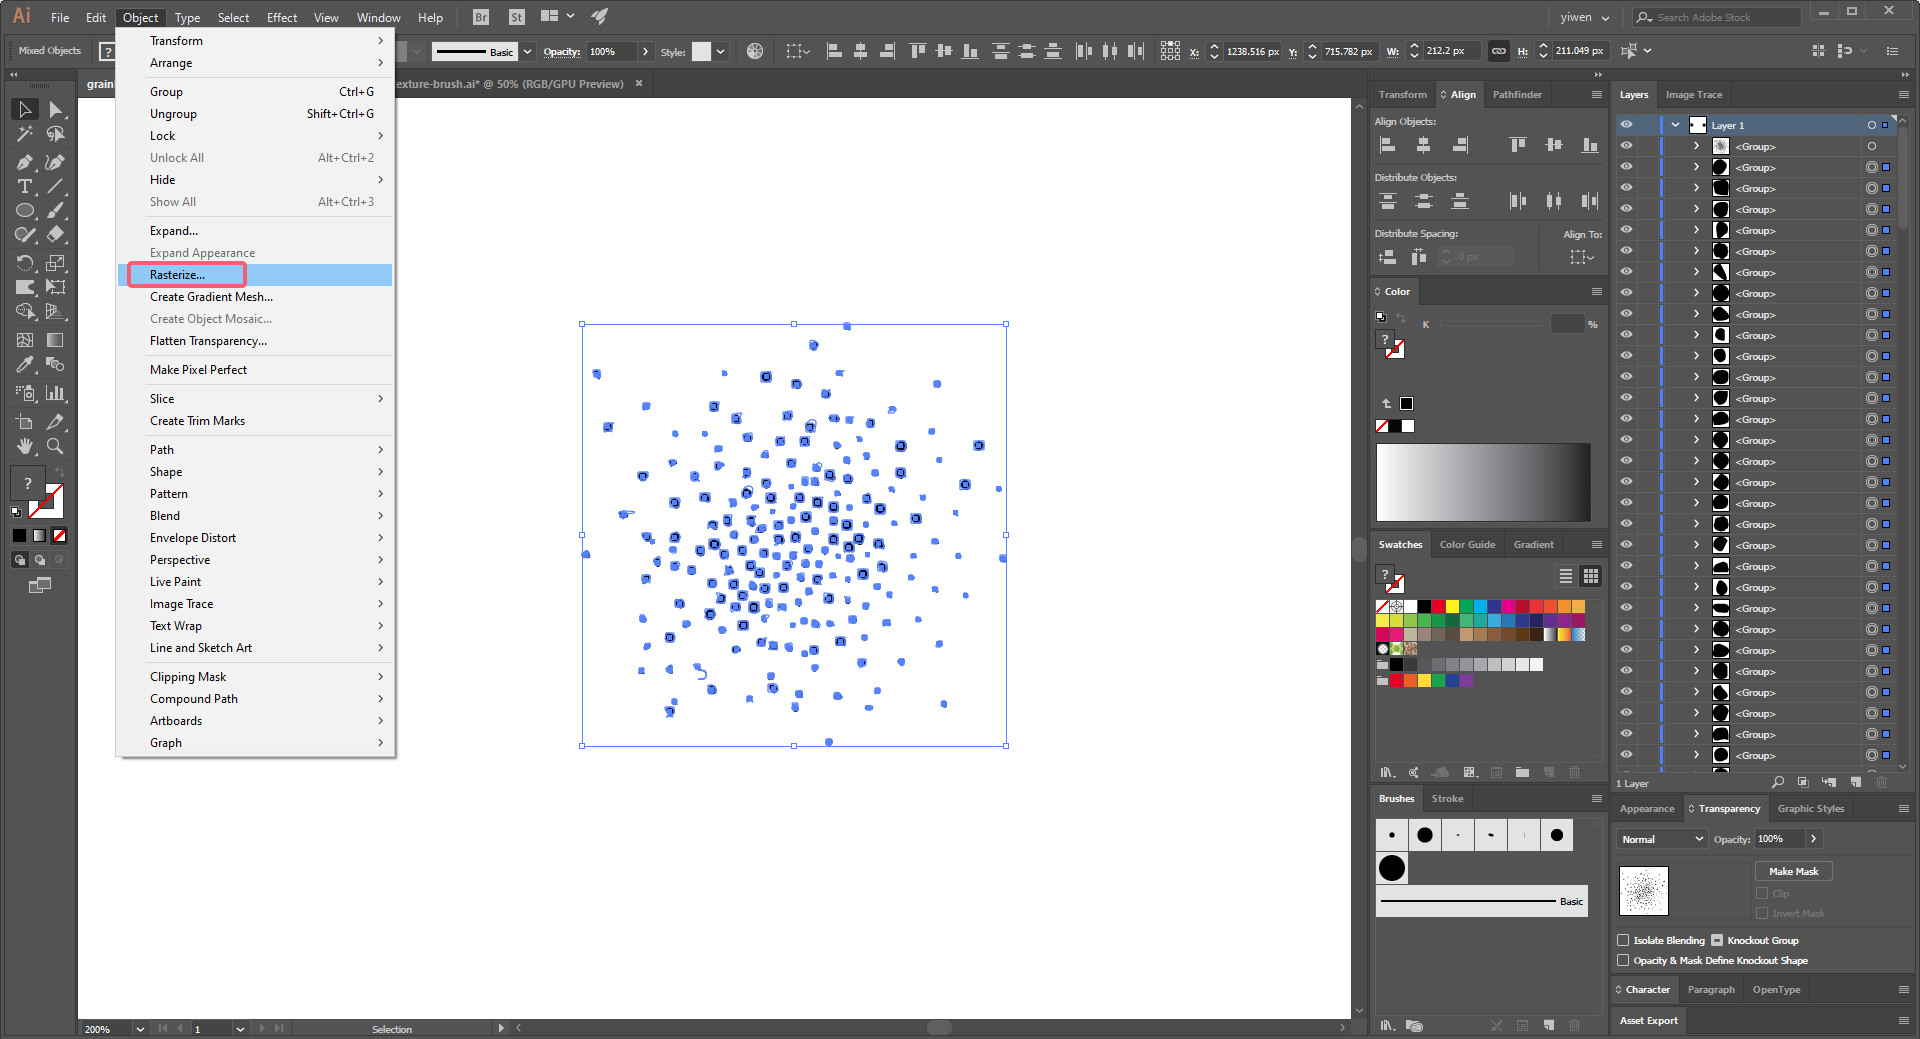Image resolution: width=1920 pixels, height=1039 pixels.
Task: Click Vertical Align Top in Align panel
Action: [1518, 145]
